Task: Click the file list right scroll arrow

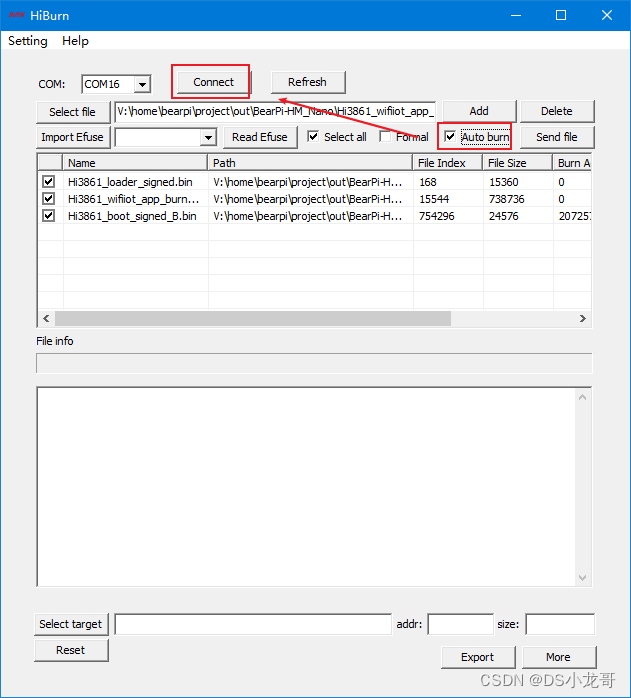Action: click(x=582, y=319)
